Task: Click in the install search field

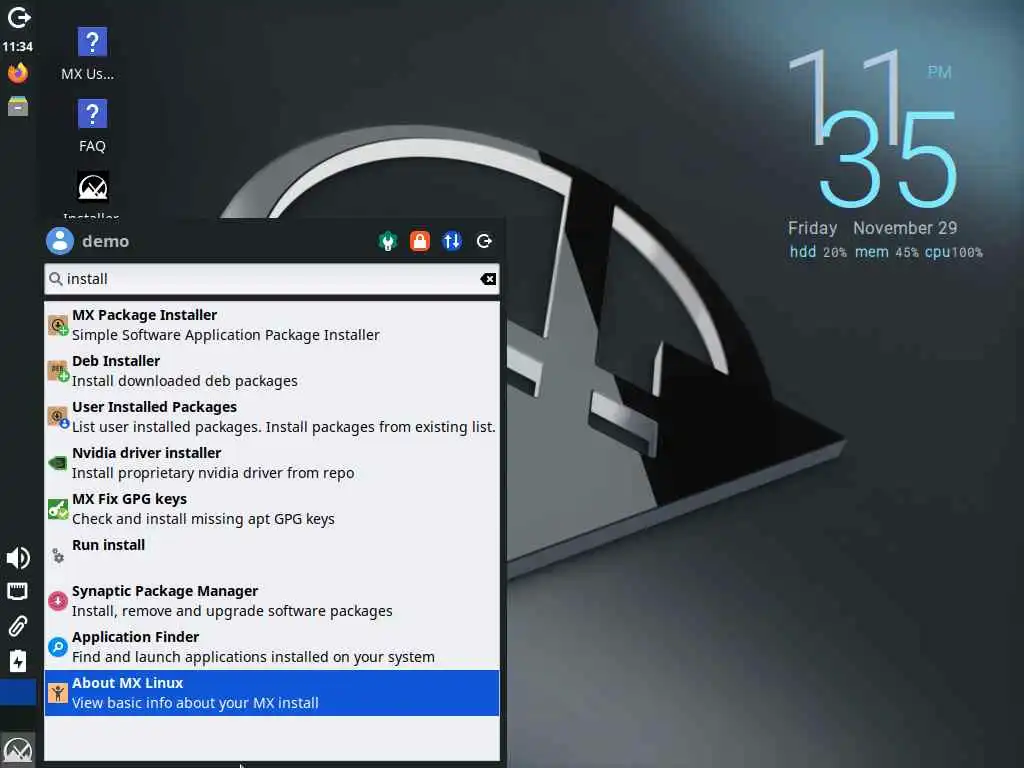Action: tap(272, 280)
